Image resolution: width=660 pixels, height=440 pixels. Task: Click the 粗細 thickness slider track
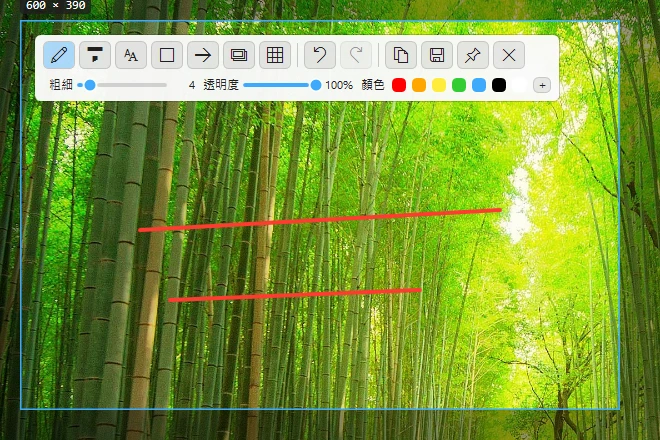coord(122,85)
